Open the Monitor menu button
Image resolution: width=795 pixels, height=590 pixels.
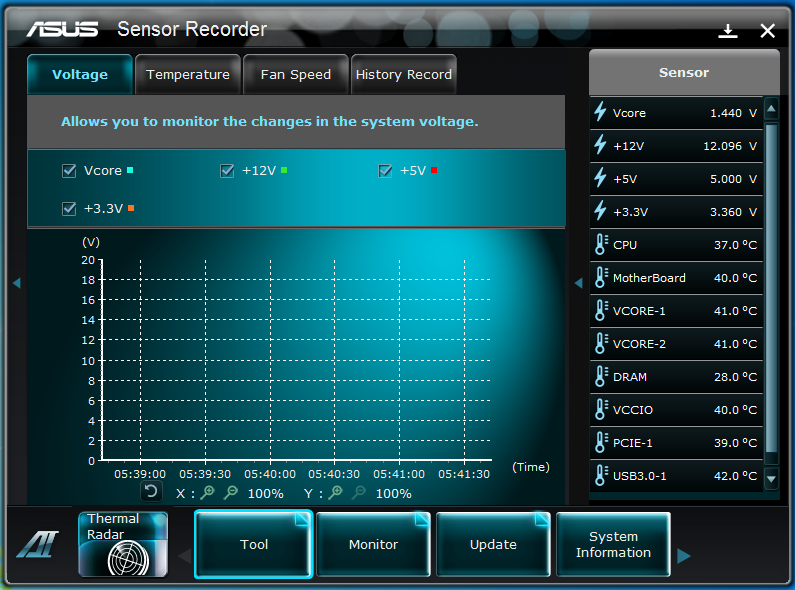374,544
